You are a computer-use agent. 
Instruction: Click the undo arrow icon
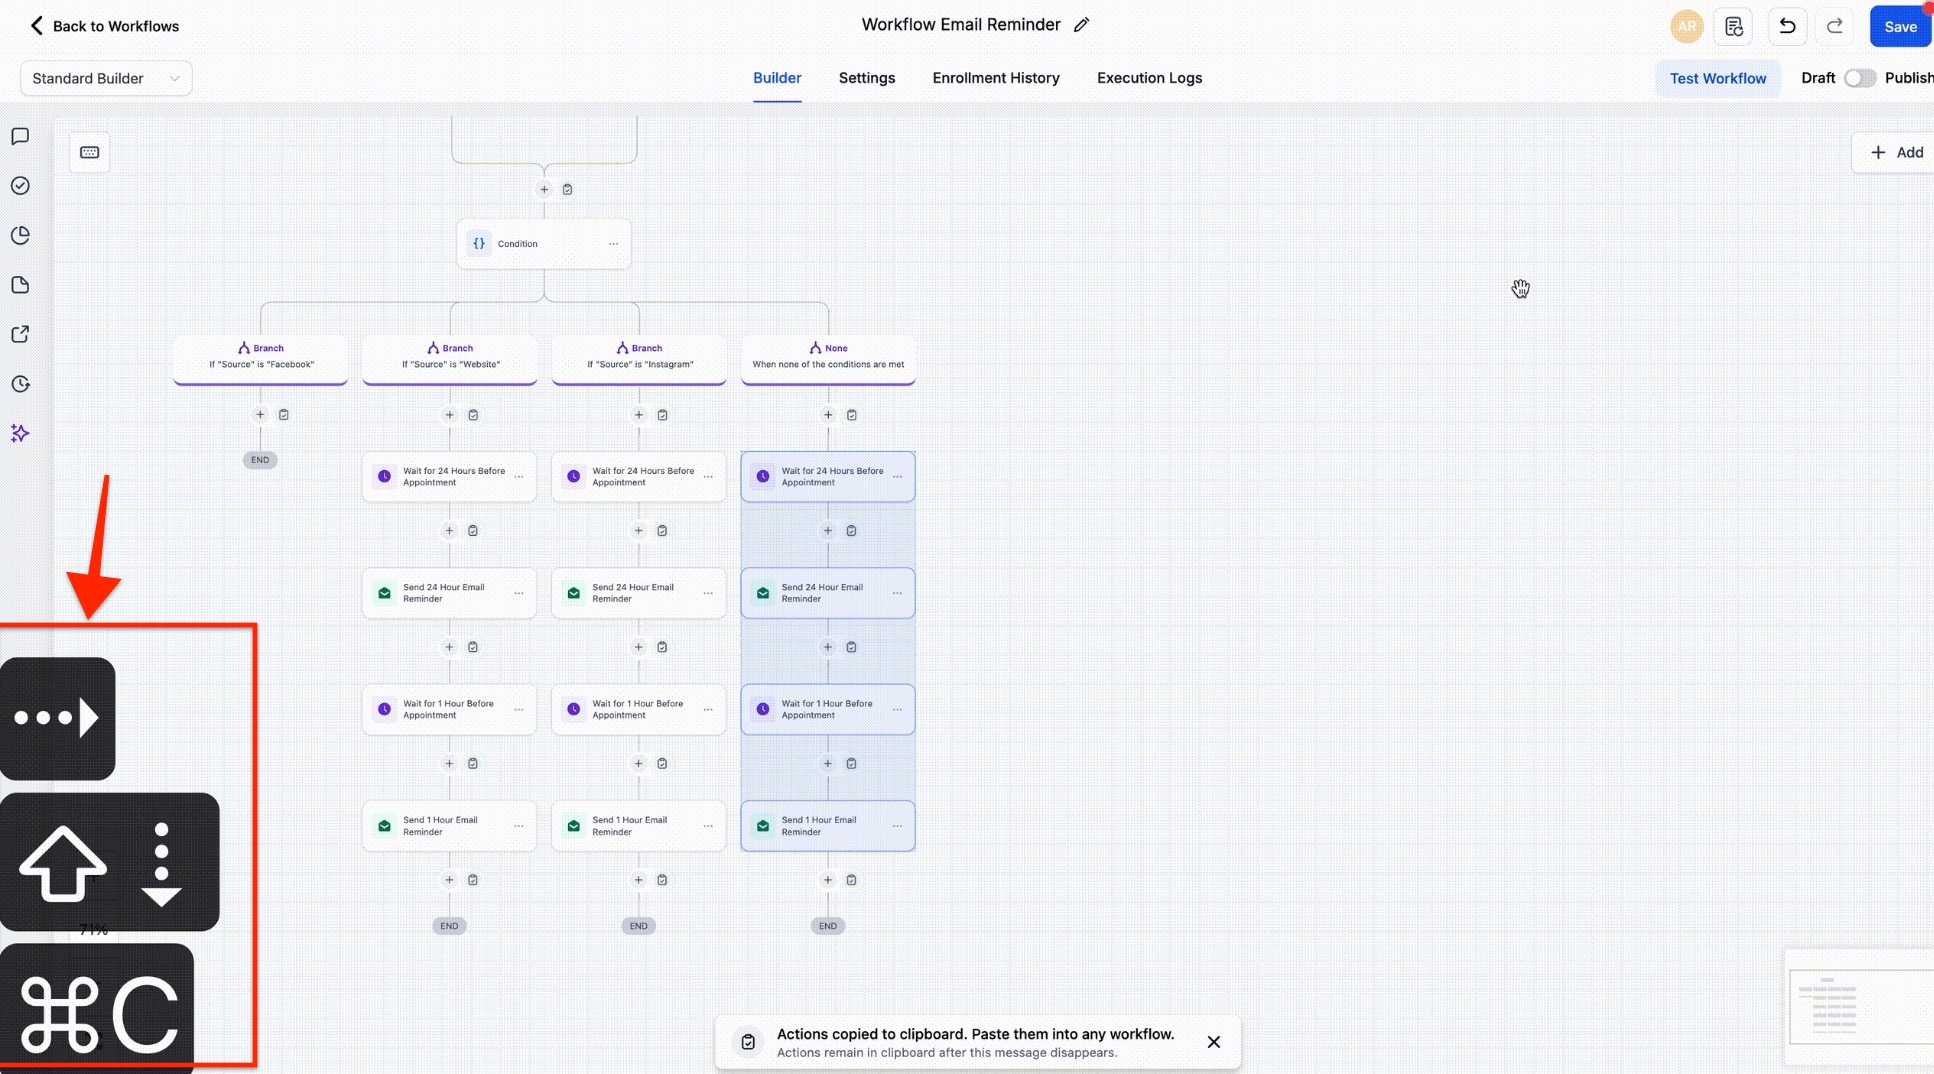click(1787, 27)
